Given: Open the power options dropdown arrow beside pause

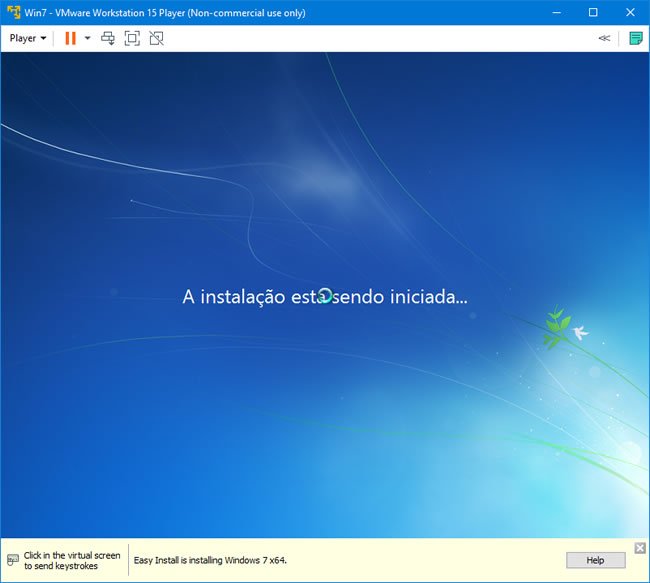Looking at the screenshot, I should (87, 38).
